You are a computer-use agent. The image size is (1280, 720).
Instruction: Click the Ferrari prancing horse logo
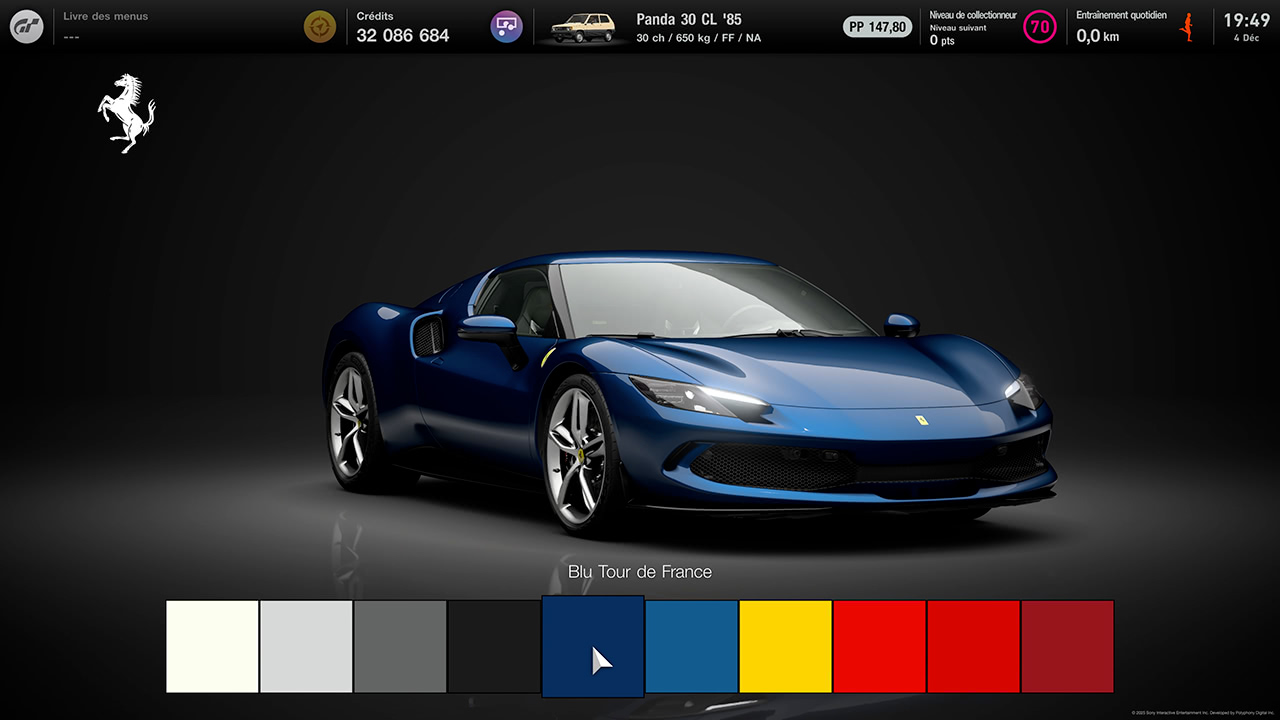127,113
